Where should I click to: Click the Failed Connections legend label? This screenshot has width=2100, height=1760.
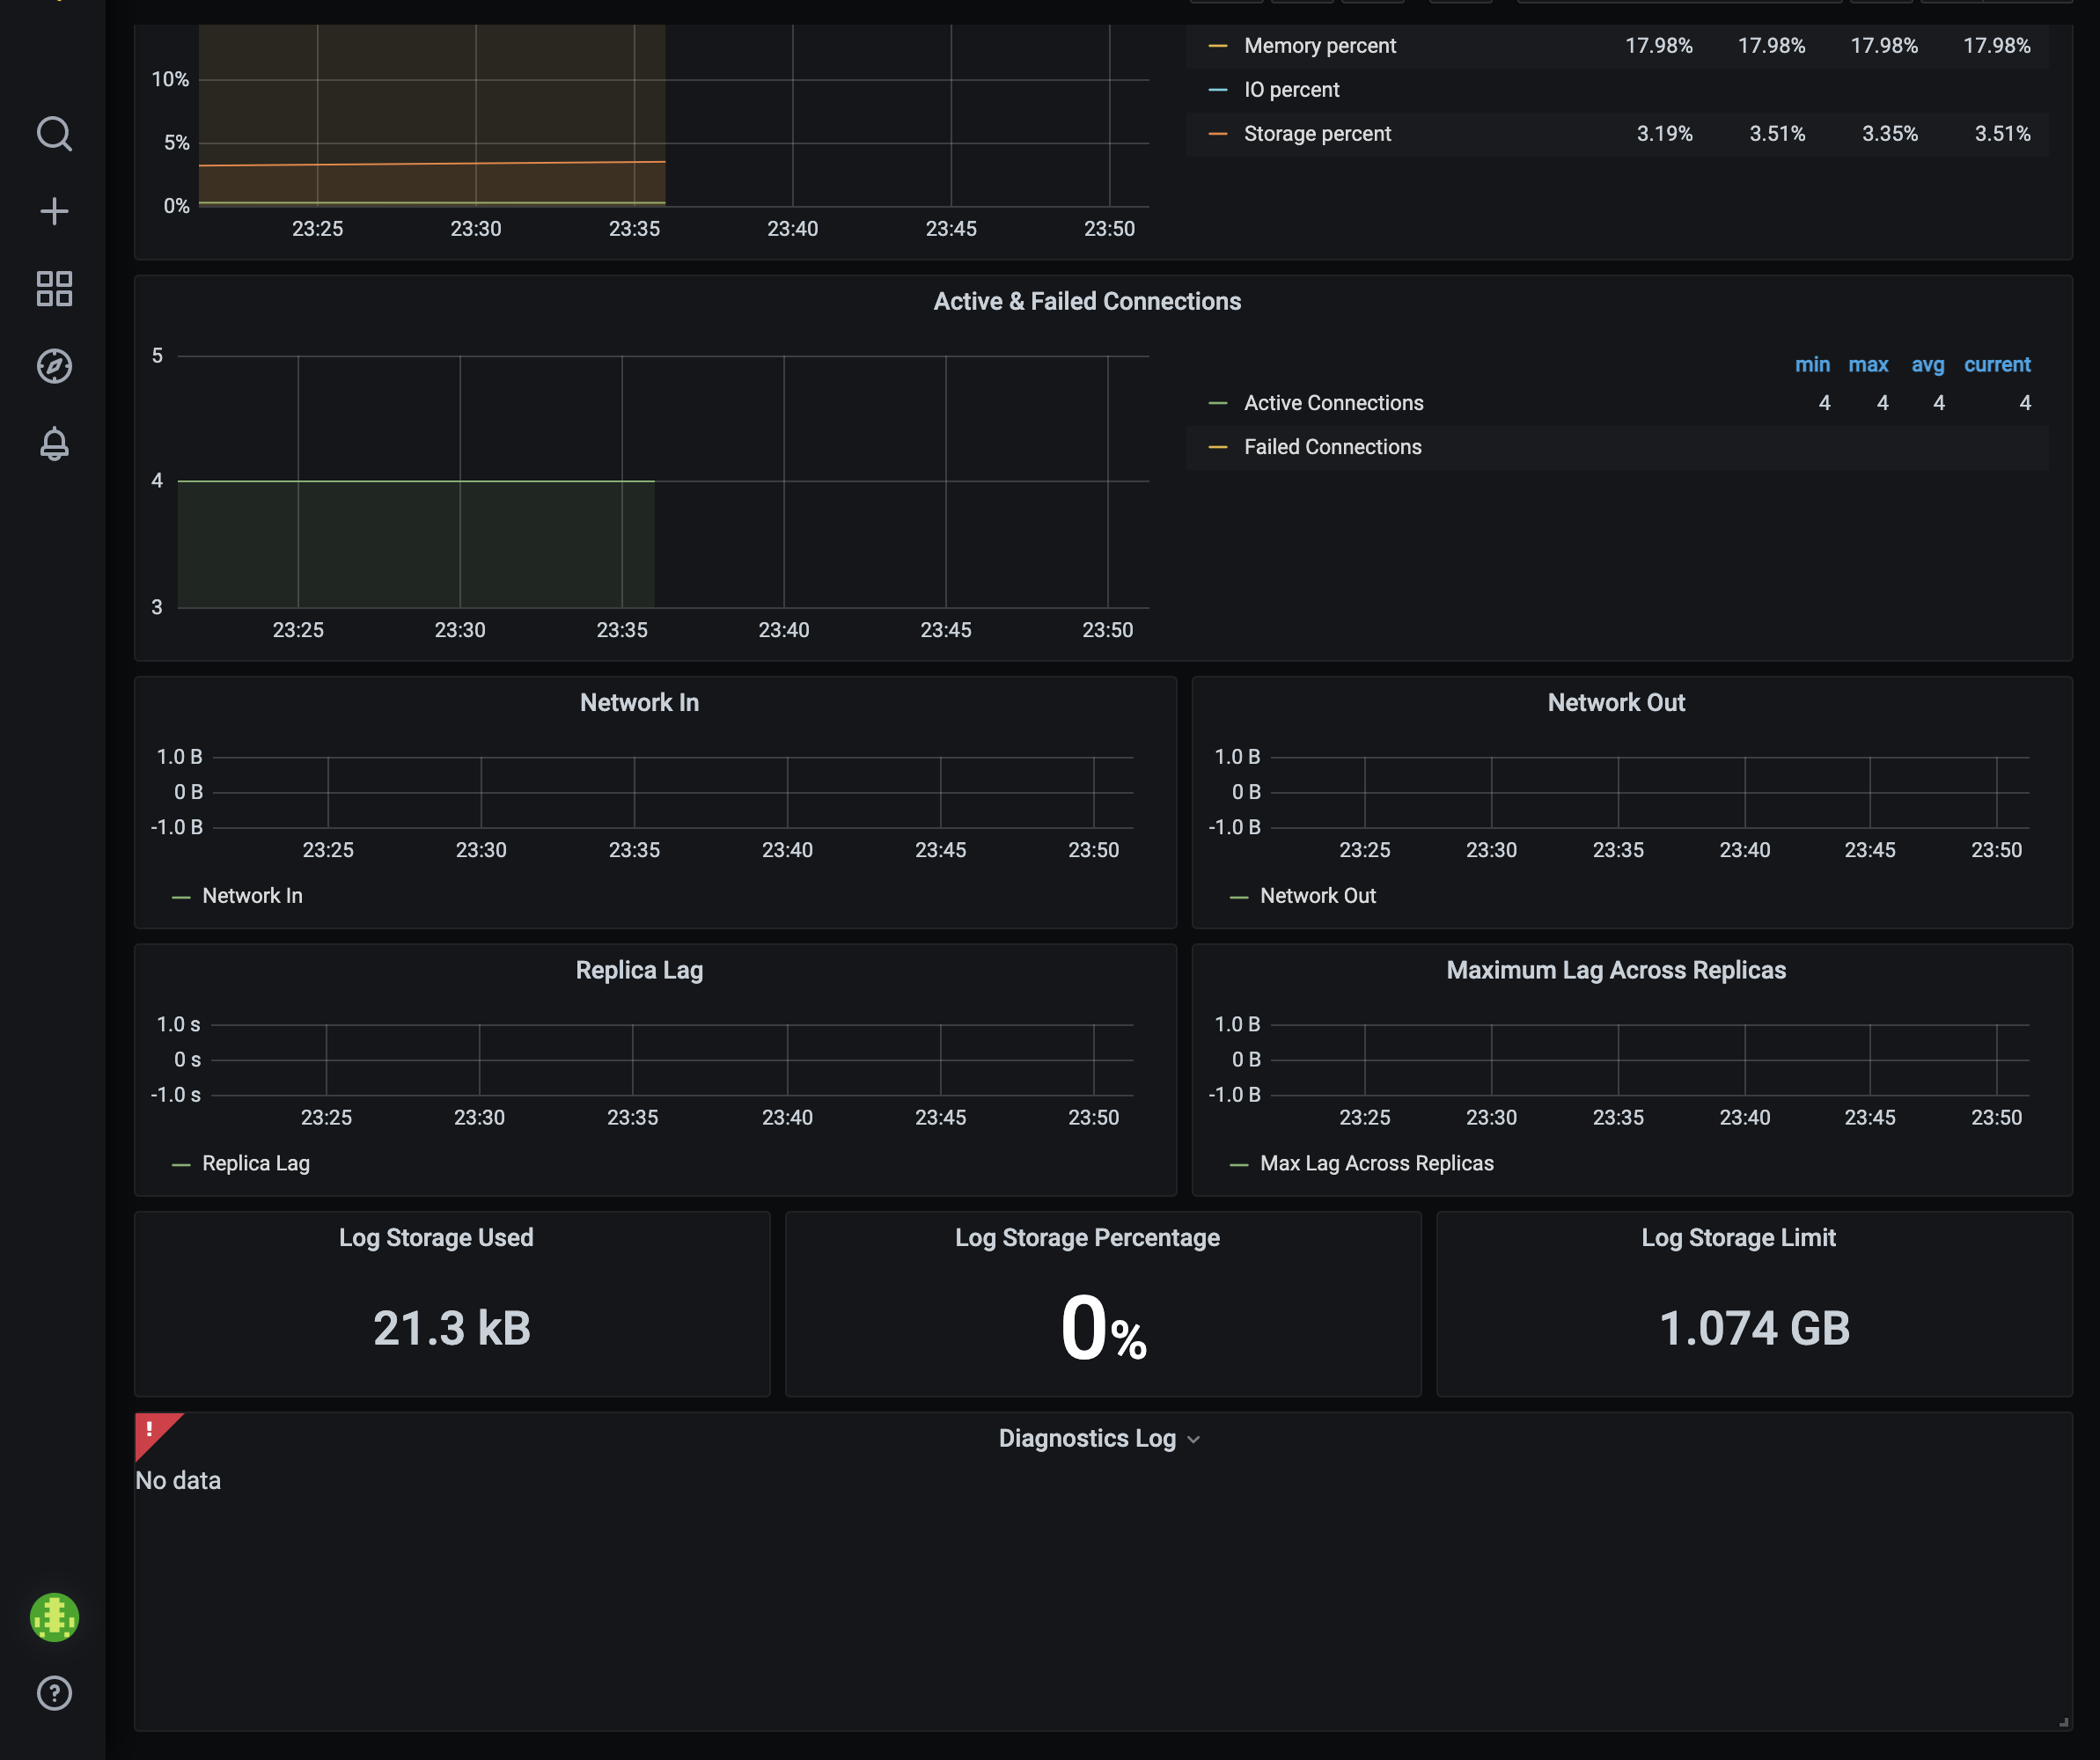click(x=1332, y=447)
